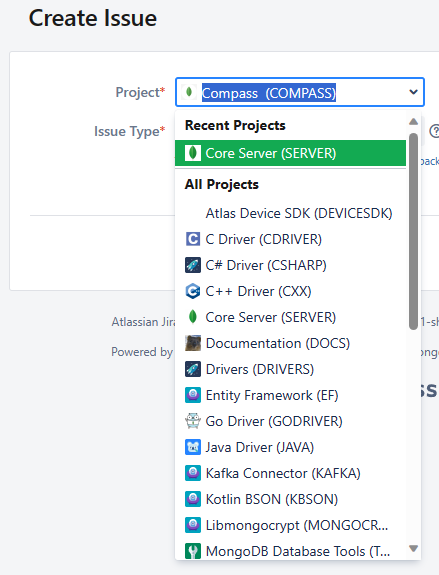Choose Libmongocrypt (MONGOCR...) project
This screenshot has width=439, height=575.
[x=290, y=526]
